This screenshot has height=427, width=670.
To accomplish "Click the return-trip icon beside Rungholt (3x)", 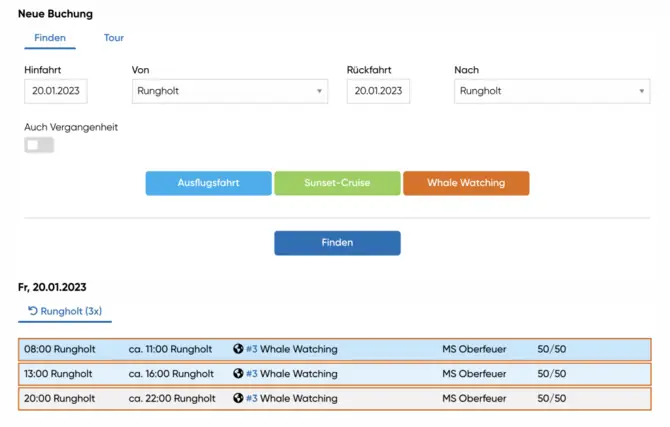I will pos(33,311).
